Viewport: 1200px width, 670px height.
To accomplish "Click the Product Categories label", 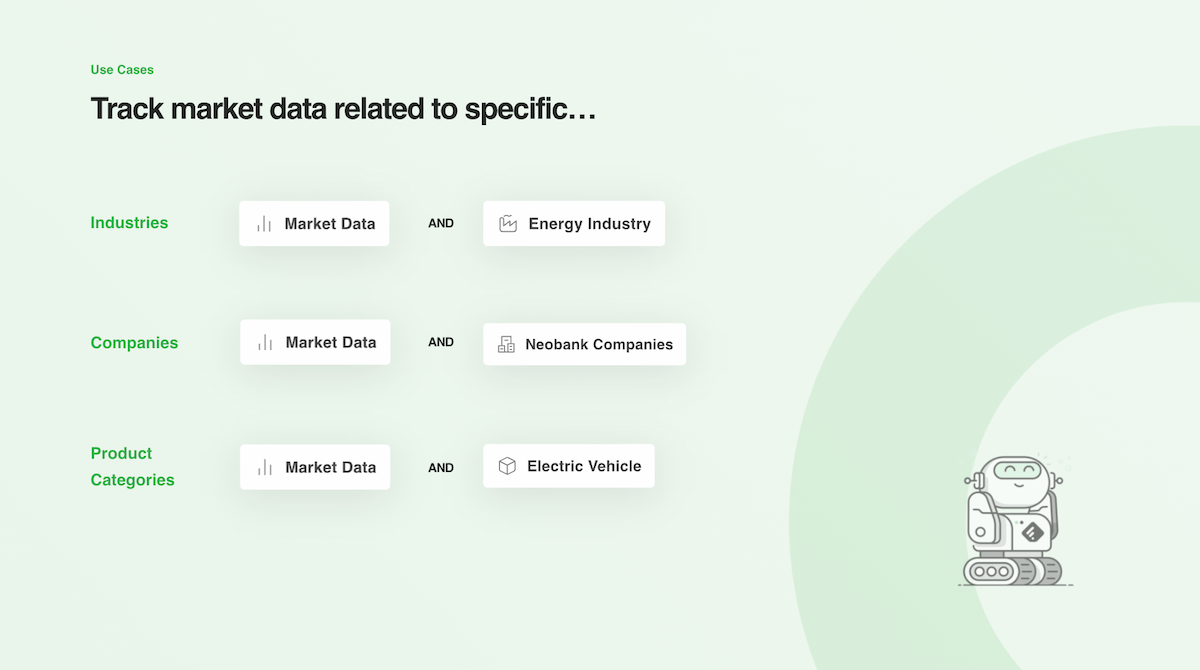I will point(132,467).
